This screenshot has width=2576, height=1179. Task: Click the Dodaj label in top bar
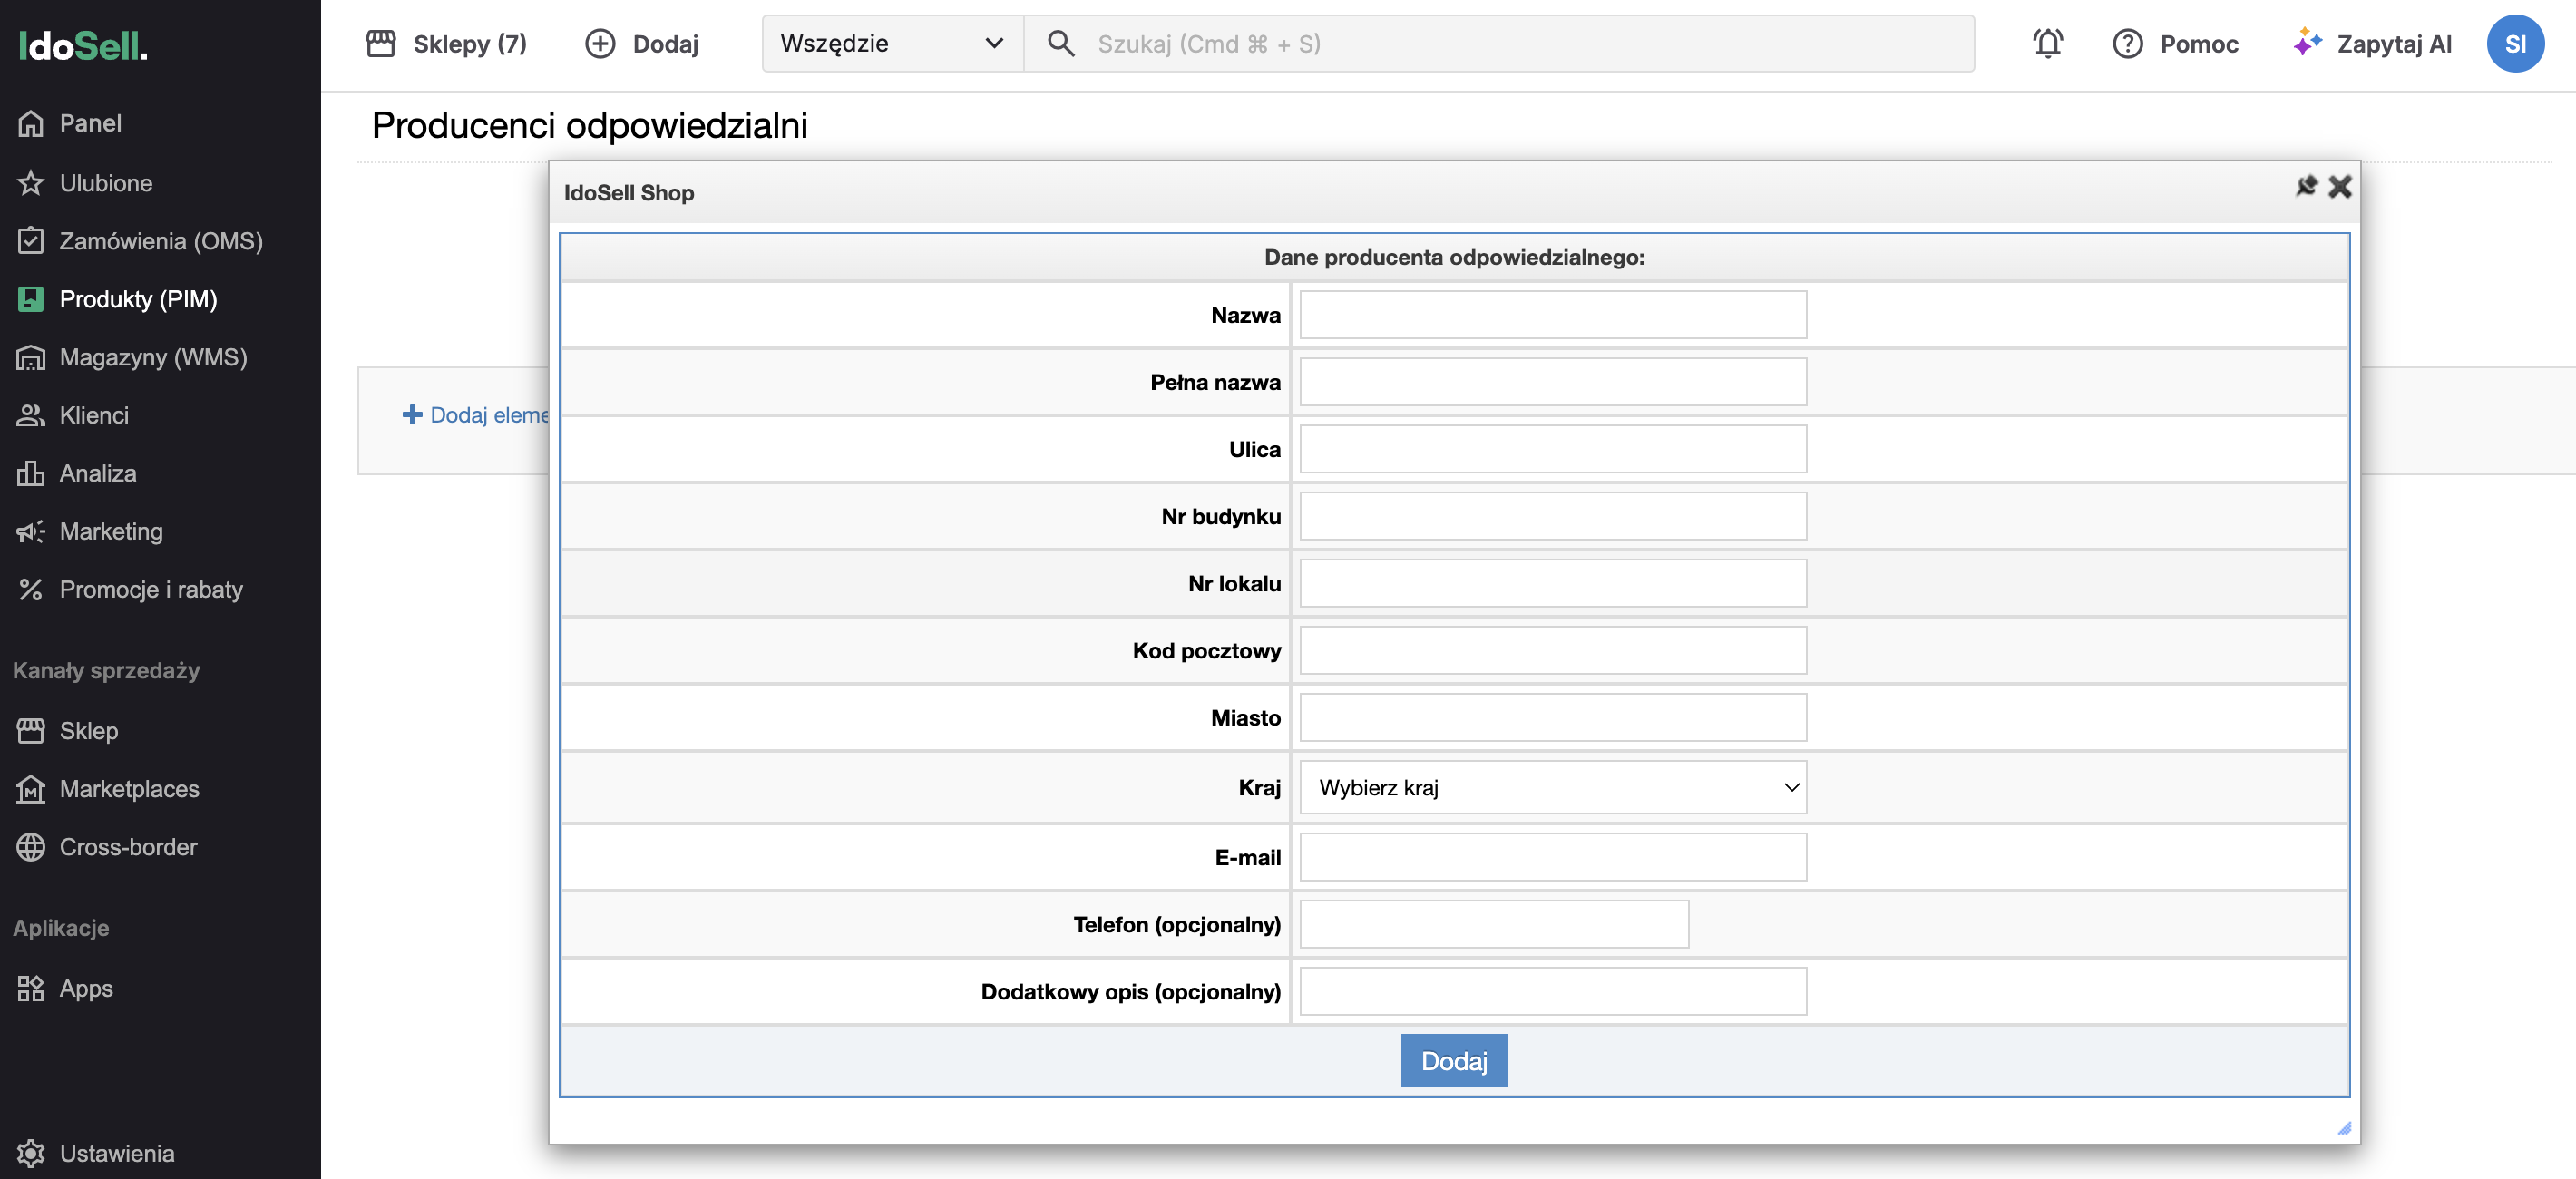pos(666,43)
